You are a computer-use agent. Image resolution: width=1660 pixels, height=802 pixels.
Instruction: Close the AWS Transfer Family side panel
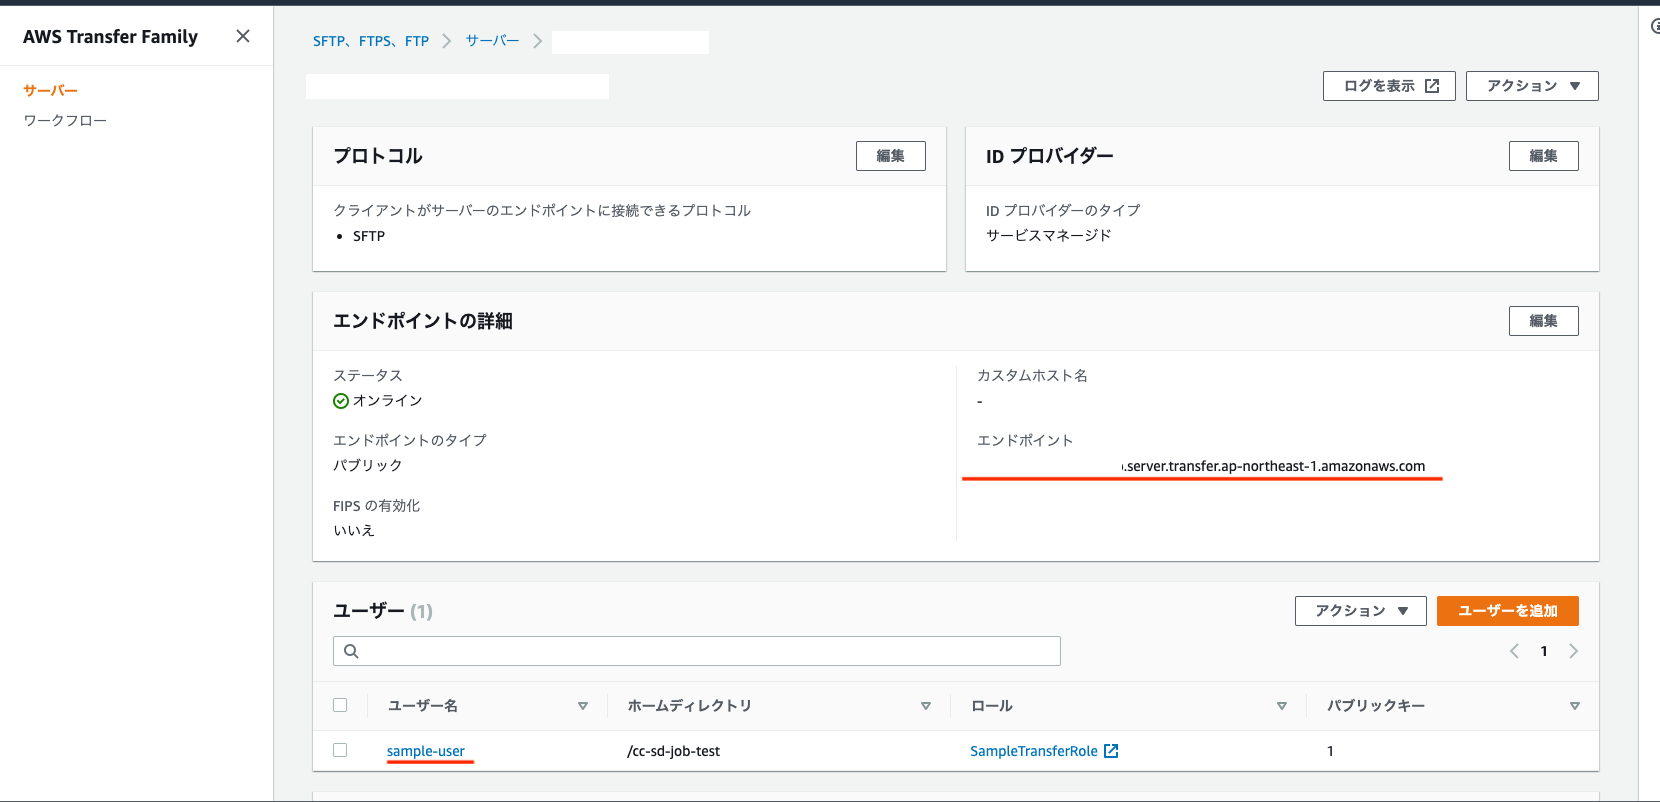point(243,36)
